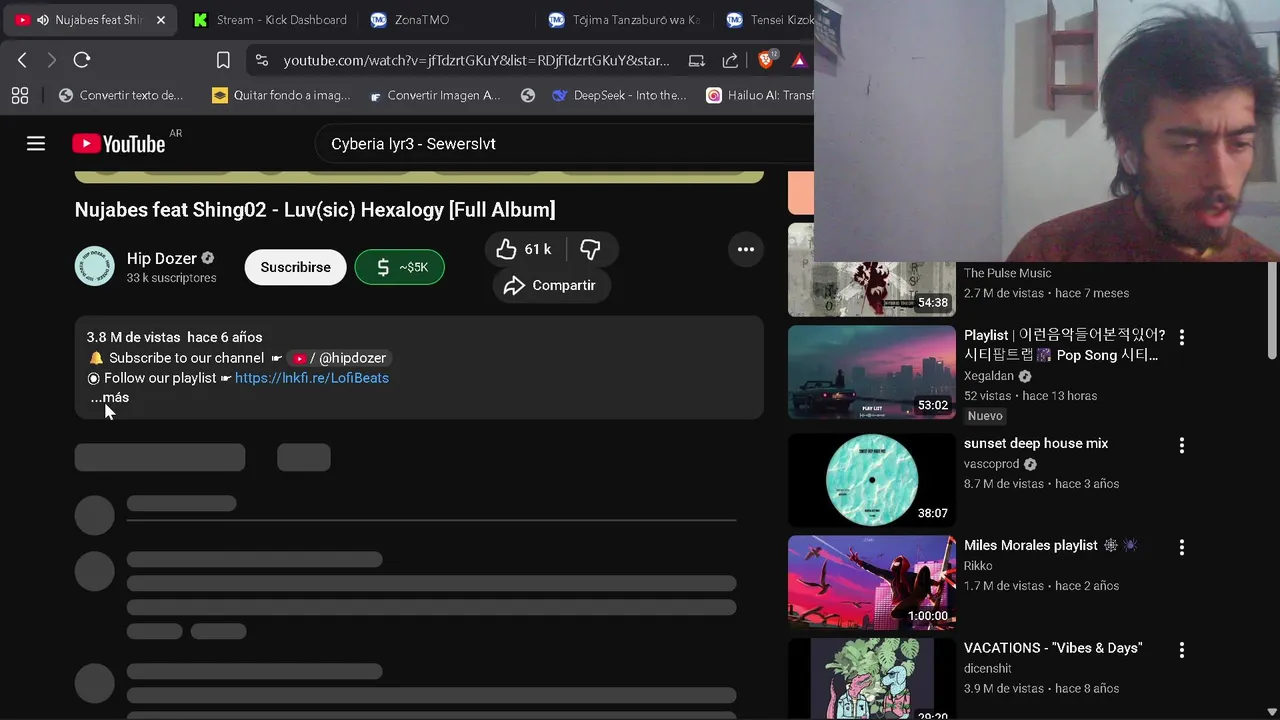Click the Compartir share button

tap(551, 286)
